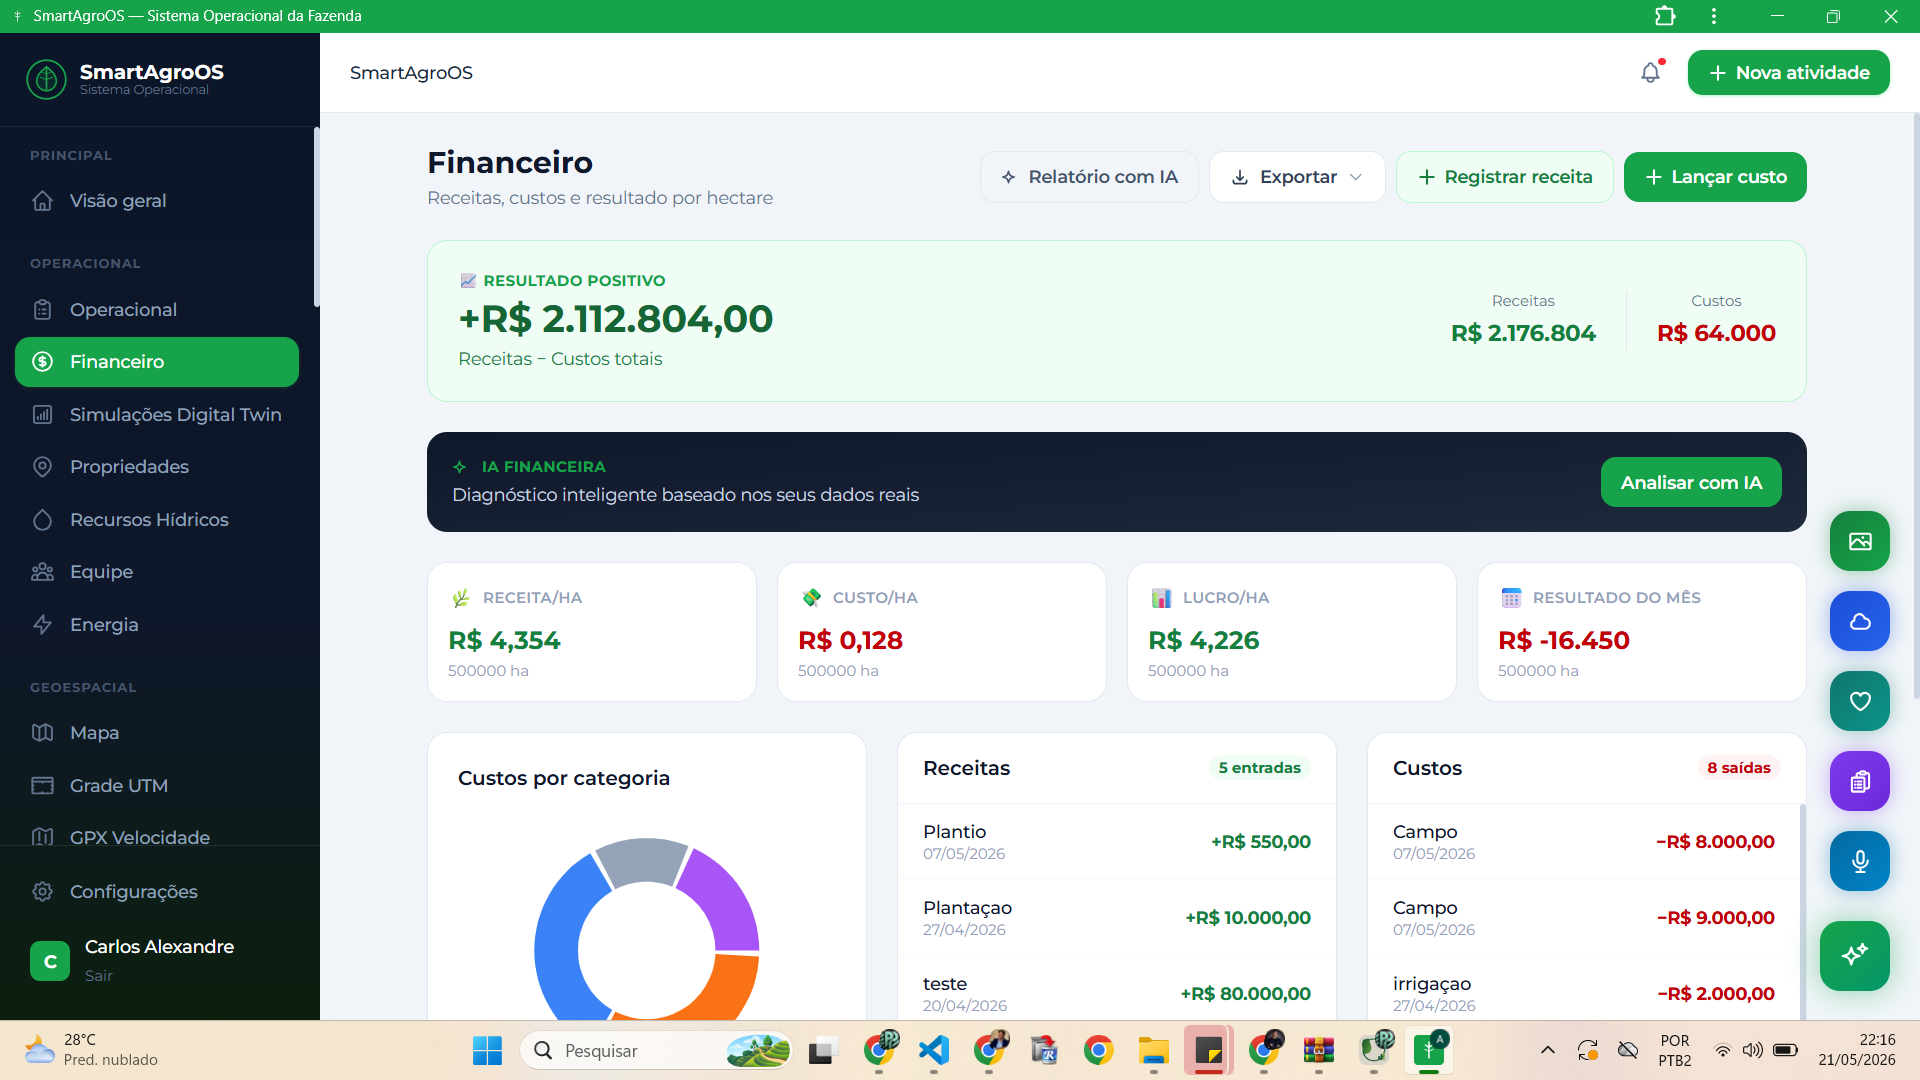Open Task View on the taskbar

[822, 1050]
